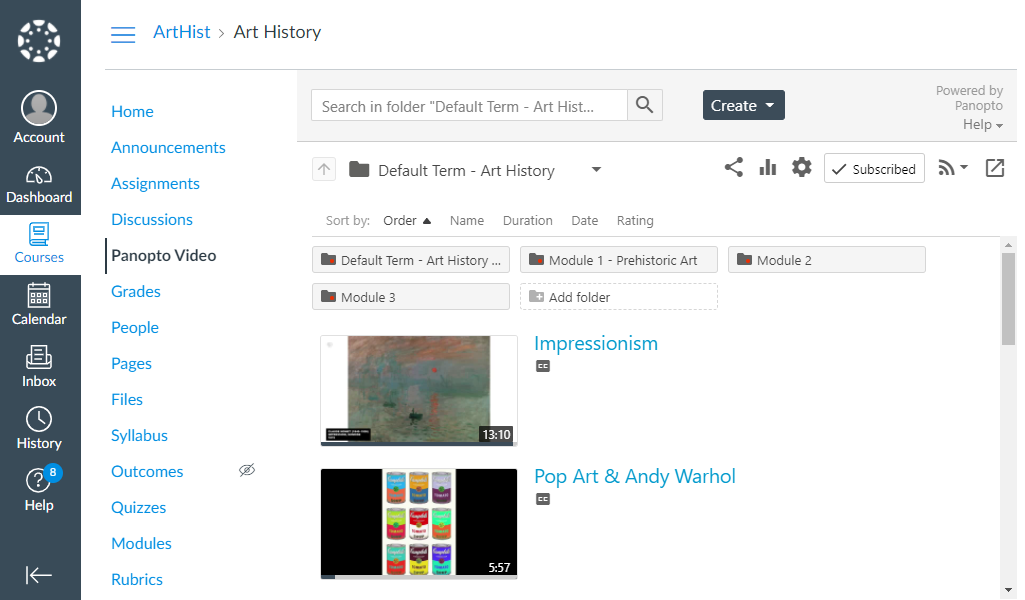Image resolution: width=1025 pixels, height=600 pixels.
Task: Switch to the Panopto Video course section
Action: point(163,255)
